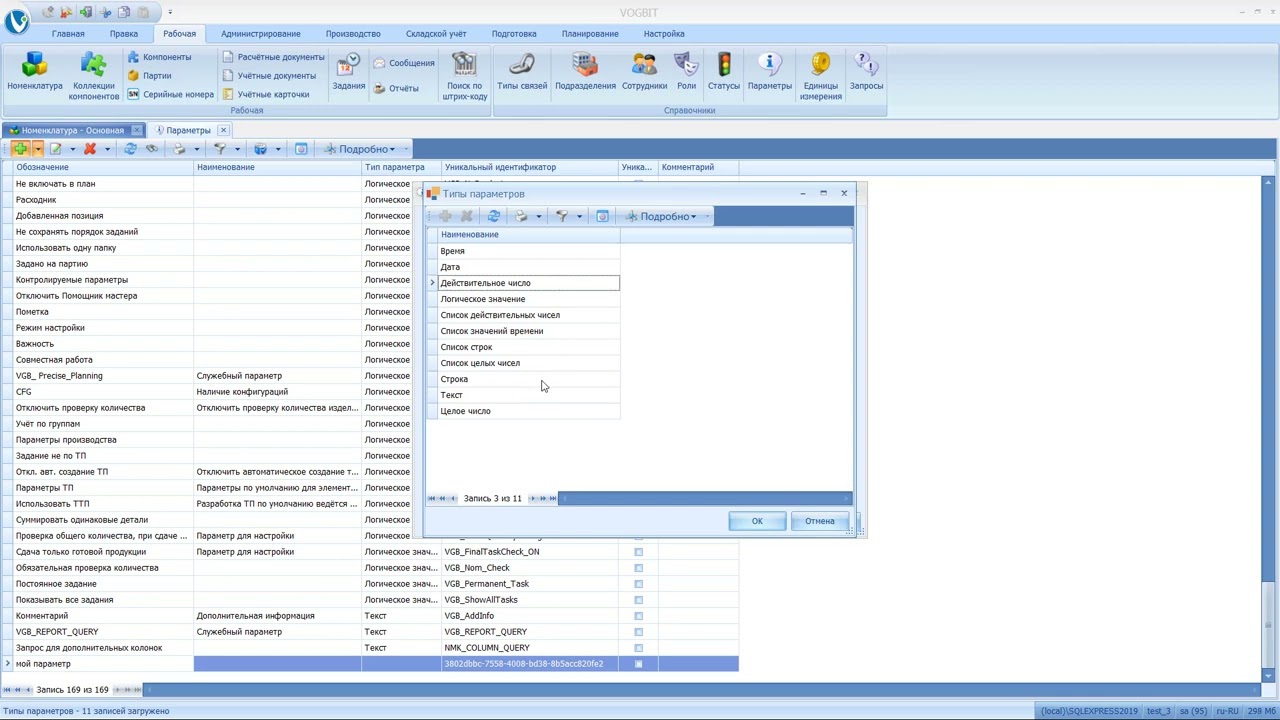Open the Номенклатура ribbon icon
The height and width of the screenshot is (720, 1280).
(x=35, y=74)
